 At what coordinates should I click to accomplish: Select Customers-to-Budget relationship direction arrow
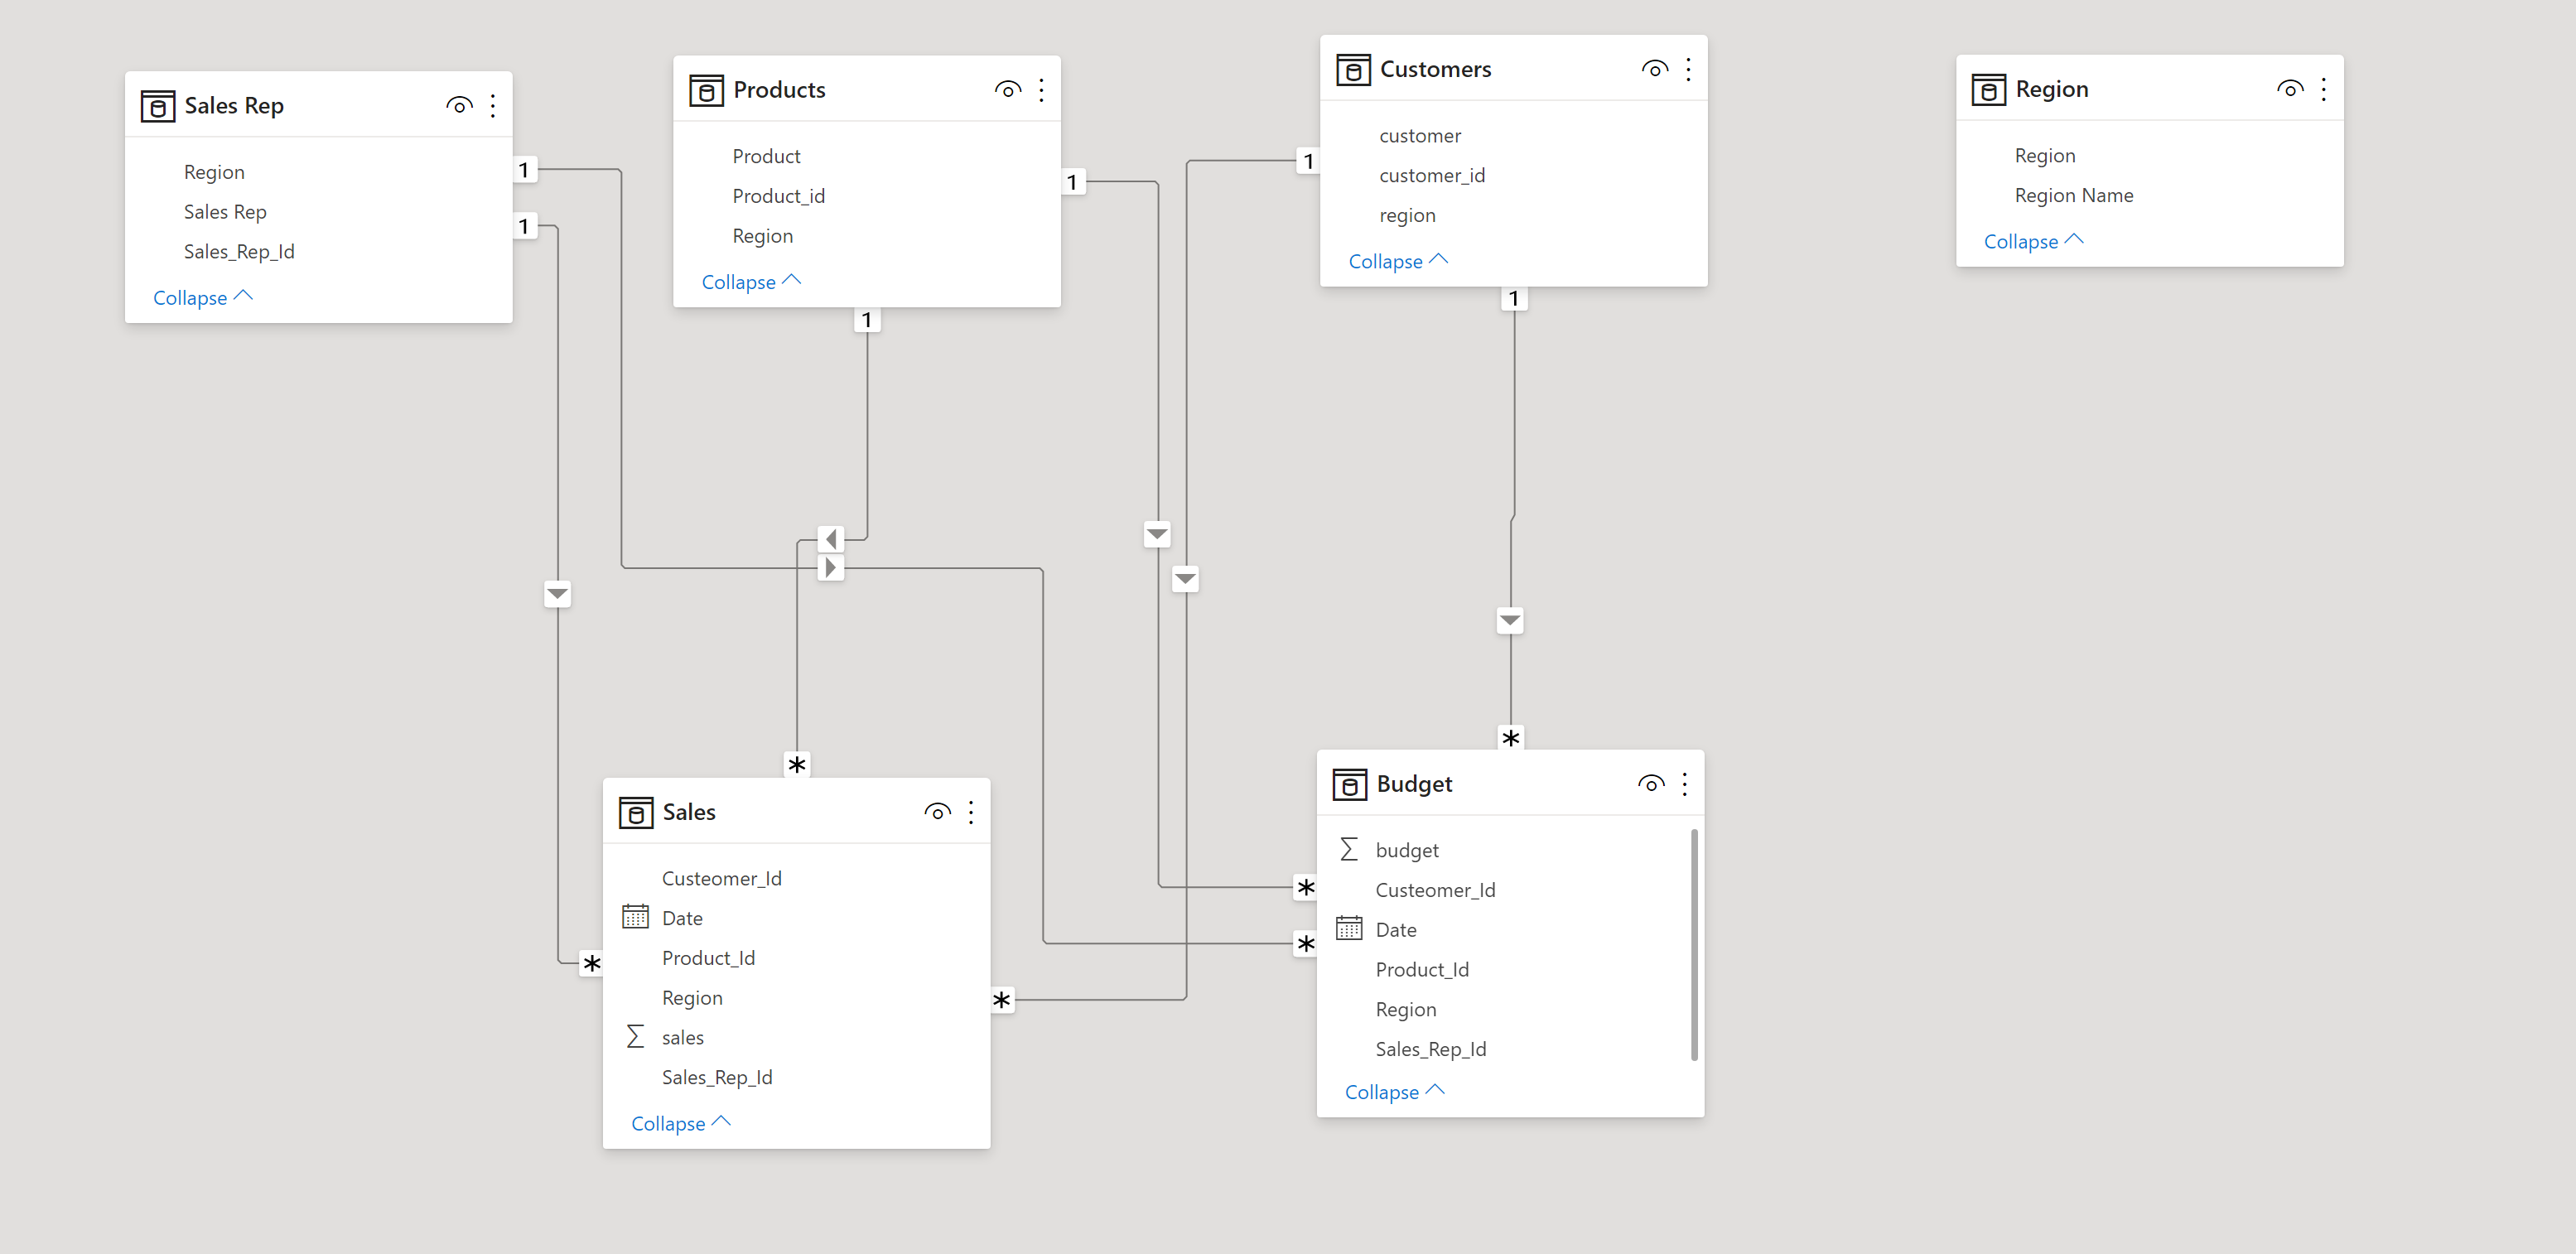1510,621
